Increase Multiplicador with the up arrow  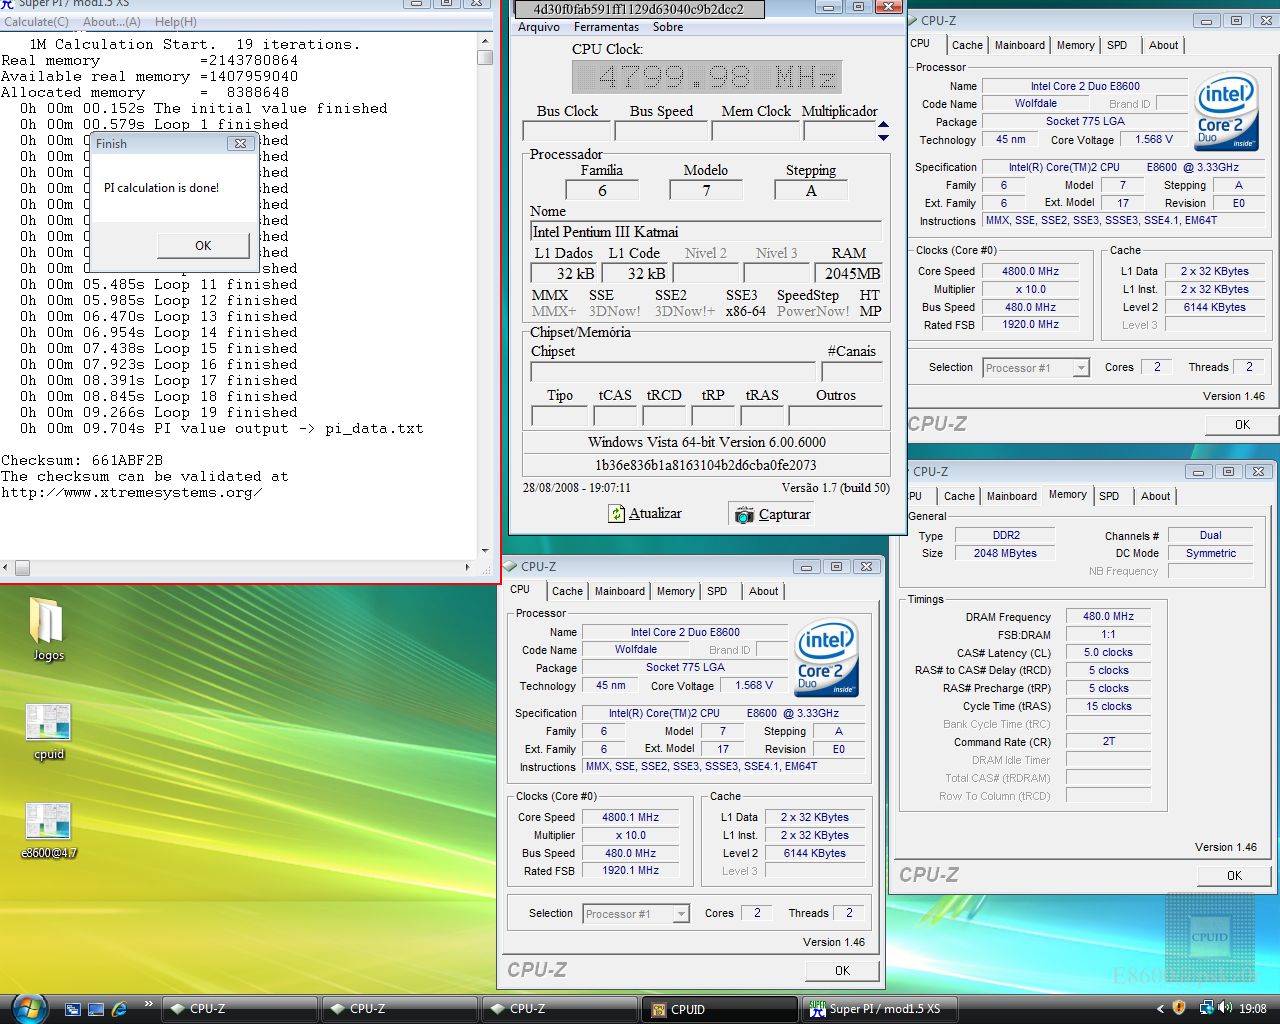click(x=883, y=125)
